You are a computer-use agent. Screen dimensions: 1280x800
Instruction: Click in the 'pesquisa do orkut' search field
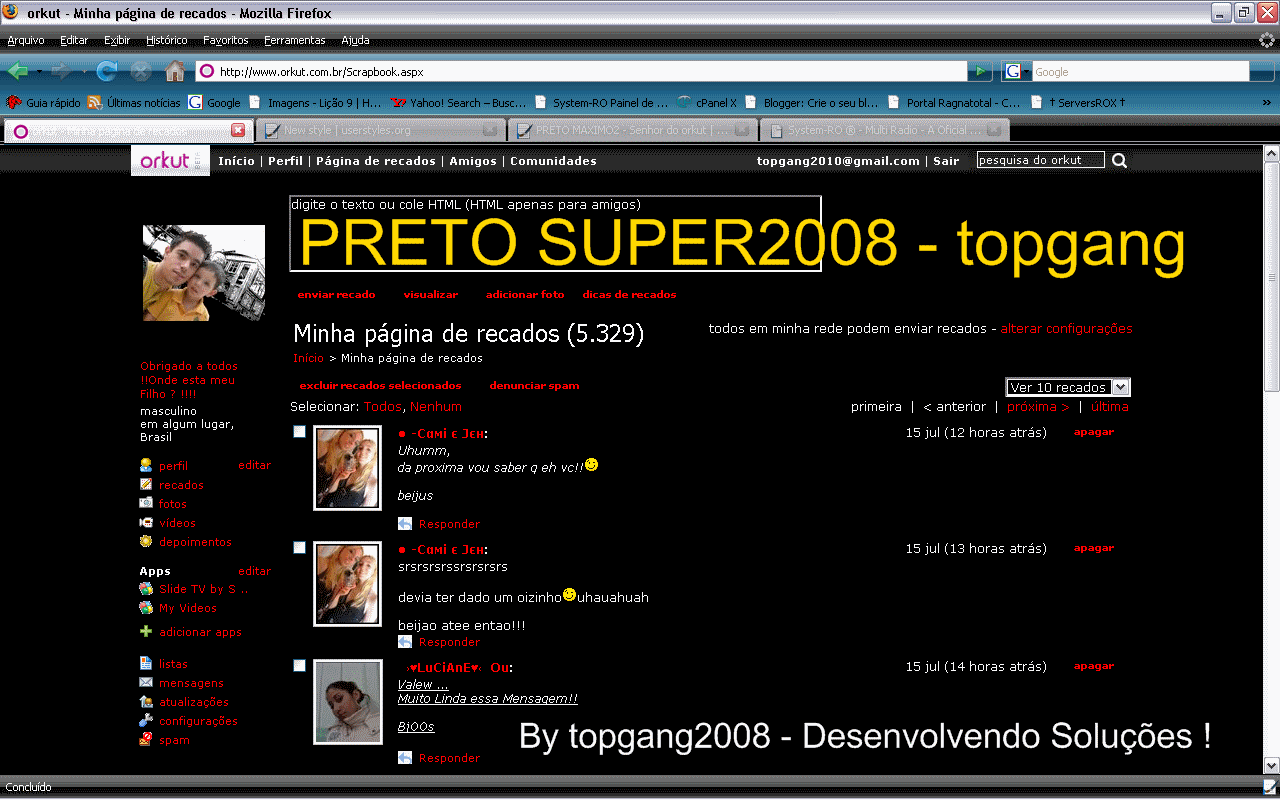coord(1041,160)
